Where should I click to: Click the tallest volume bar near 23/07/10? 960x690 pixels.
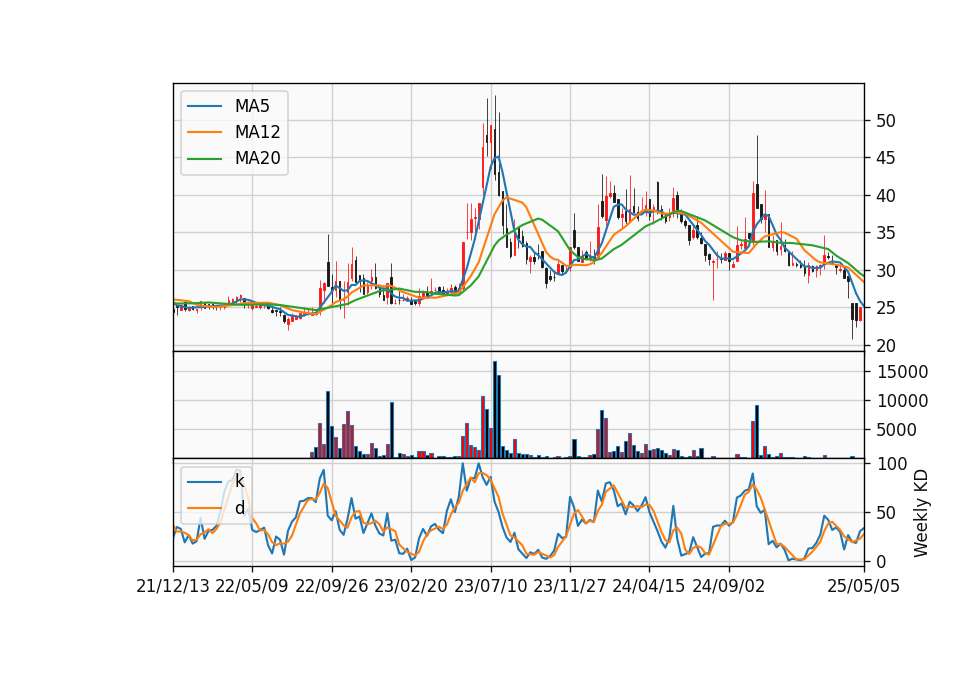click(495, 410)
